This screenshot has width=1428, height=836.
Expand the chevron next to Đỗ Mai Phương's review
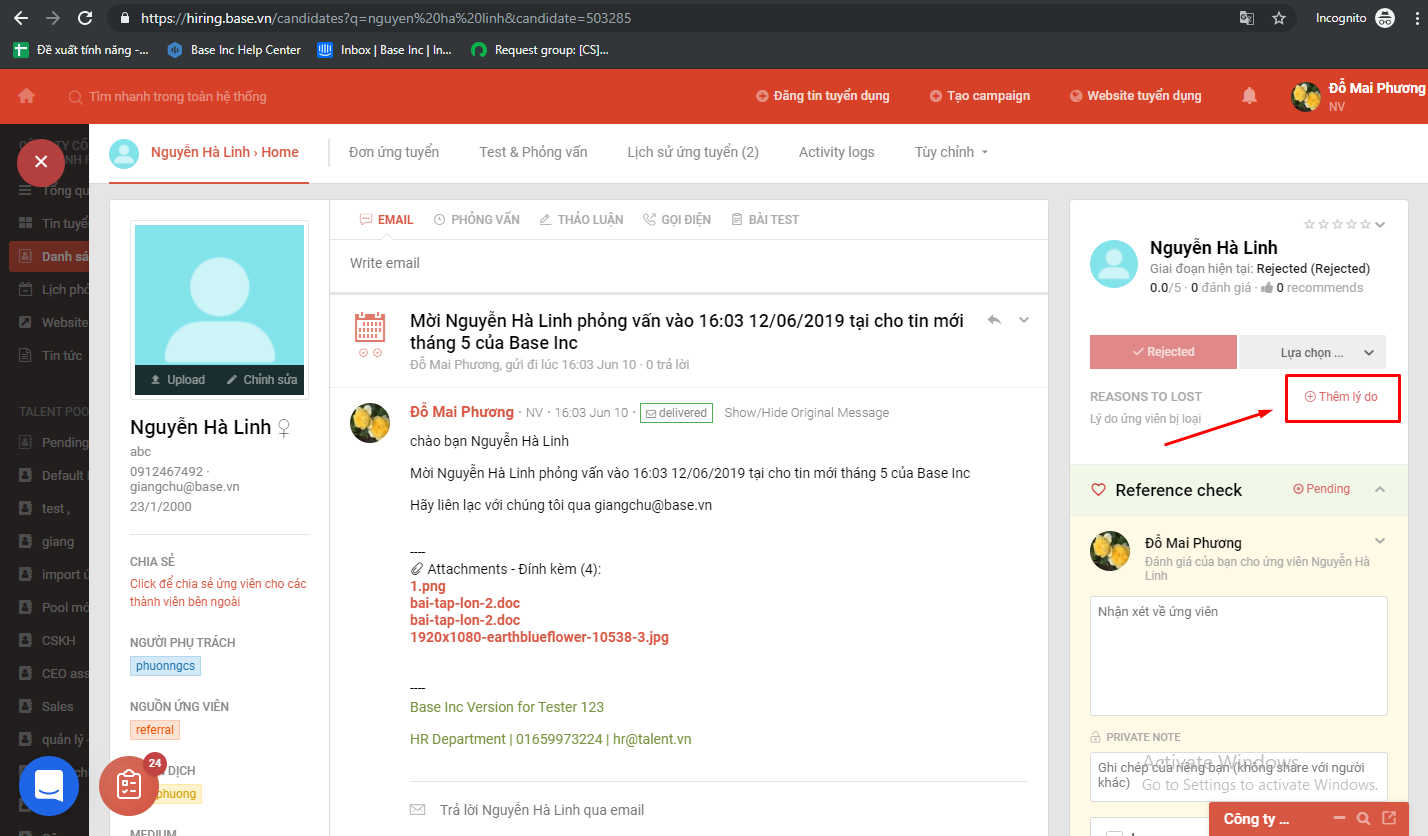point(1380,541)
